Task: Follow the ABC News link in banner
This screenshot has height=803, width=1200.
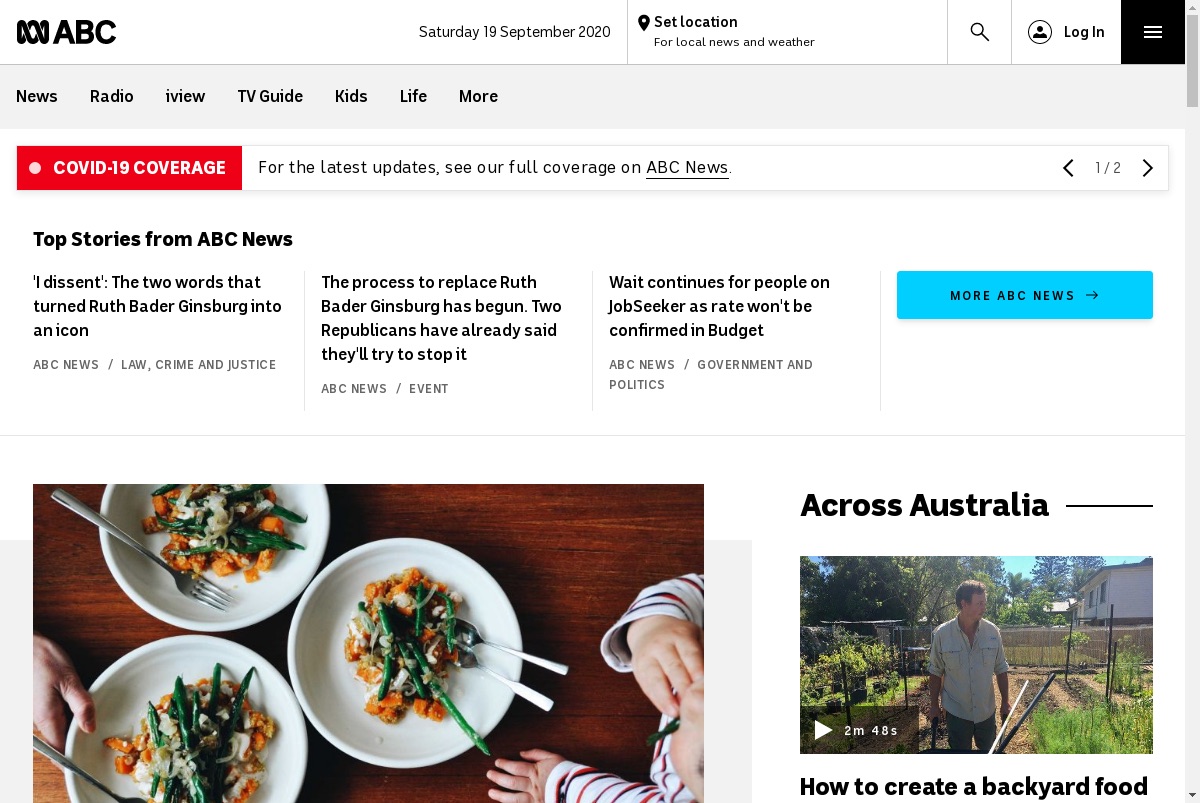Action: click(x=687, y=168)
